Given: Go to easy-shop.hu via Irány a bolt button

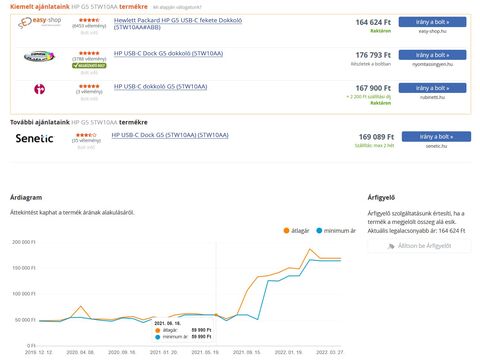Looking at the screenshot, I should 432,22.
